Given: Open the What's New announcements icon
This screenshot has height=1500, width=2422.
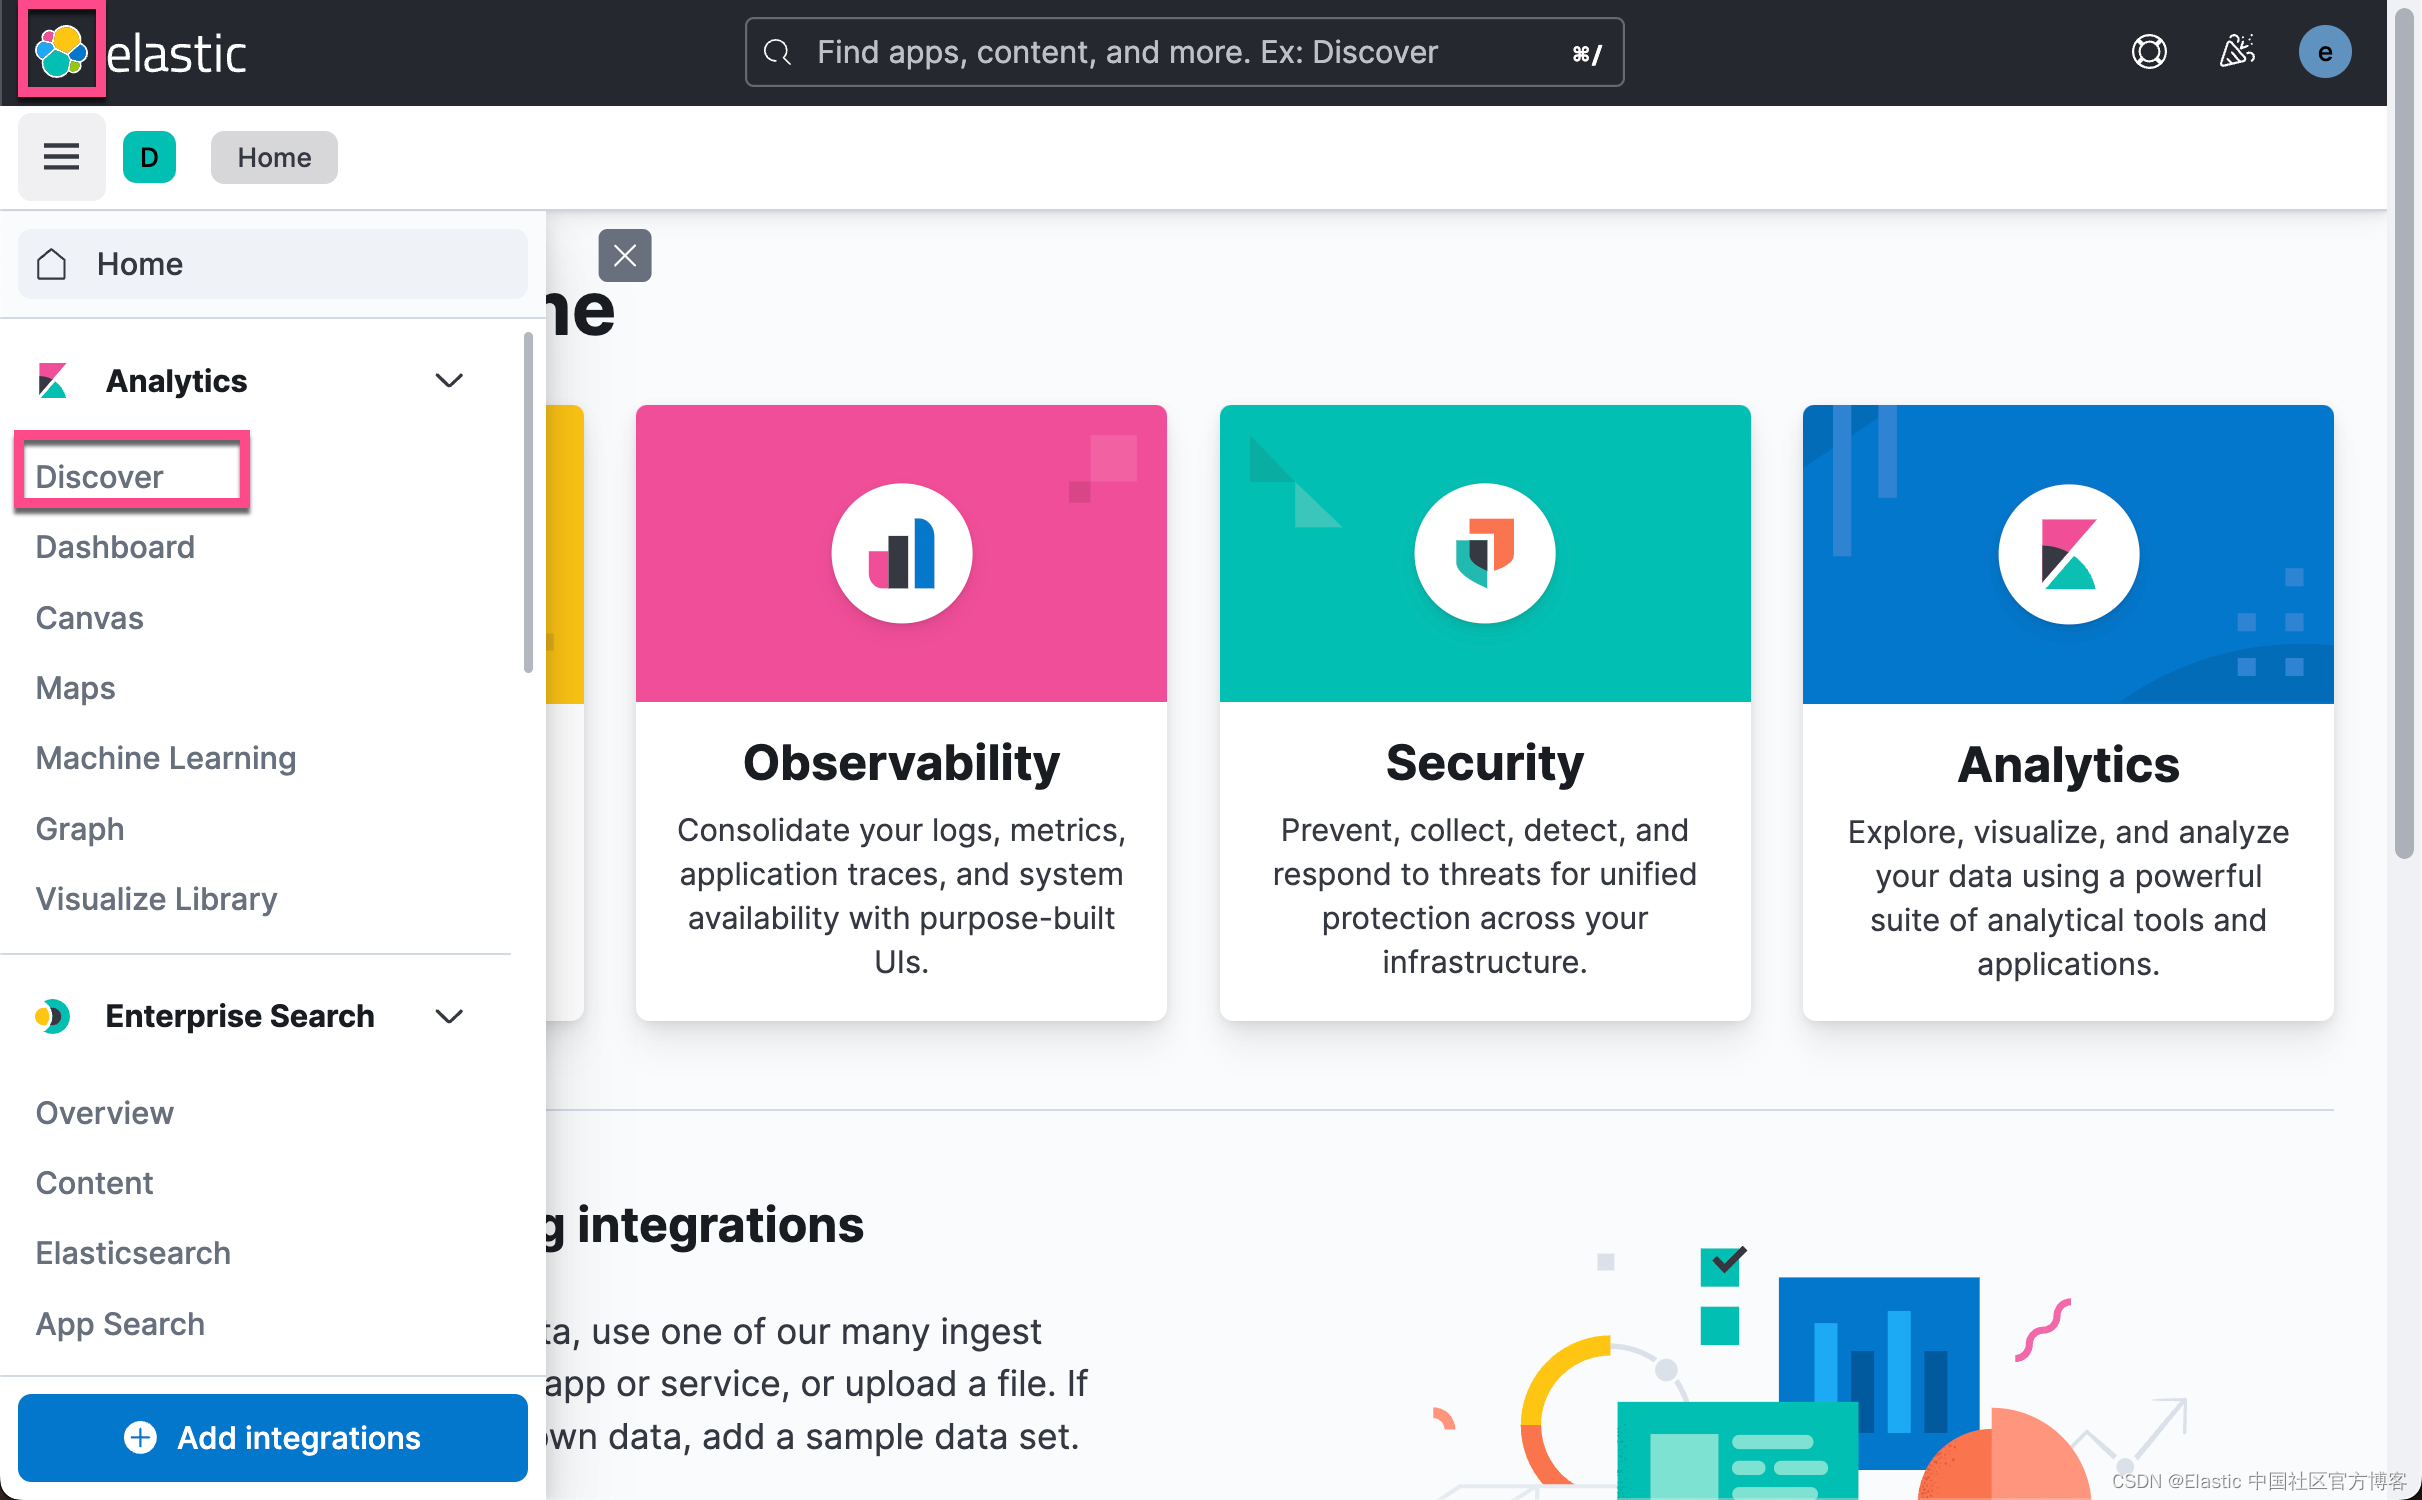Looking at the screenshot, I should [2237, 51].
